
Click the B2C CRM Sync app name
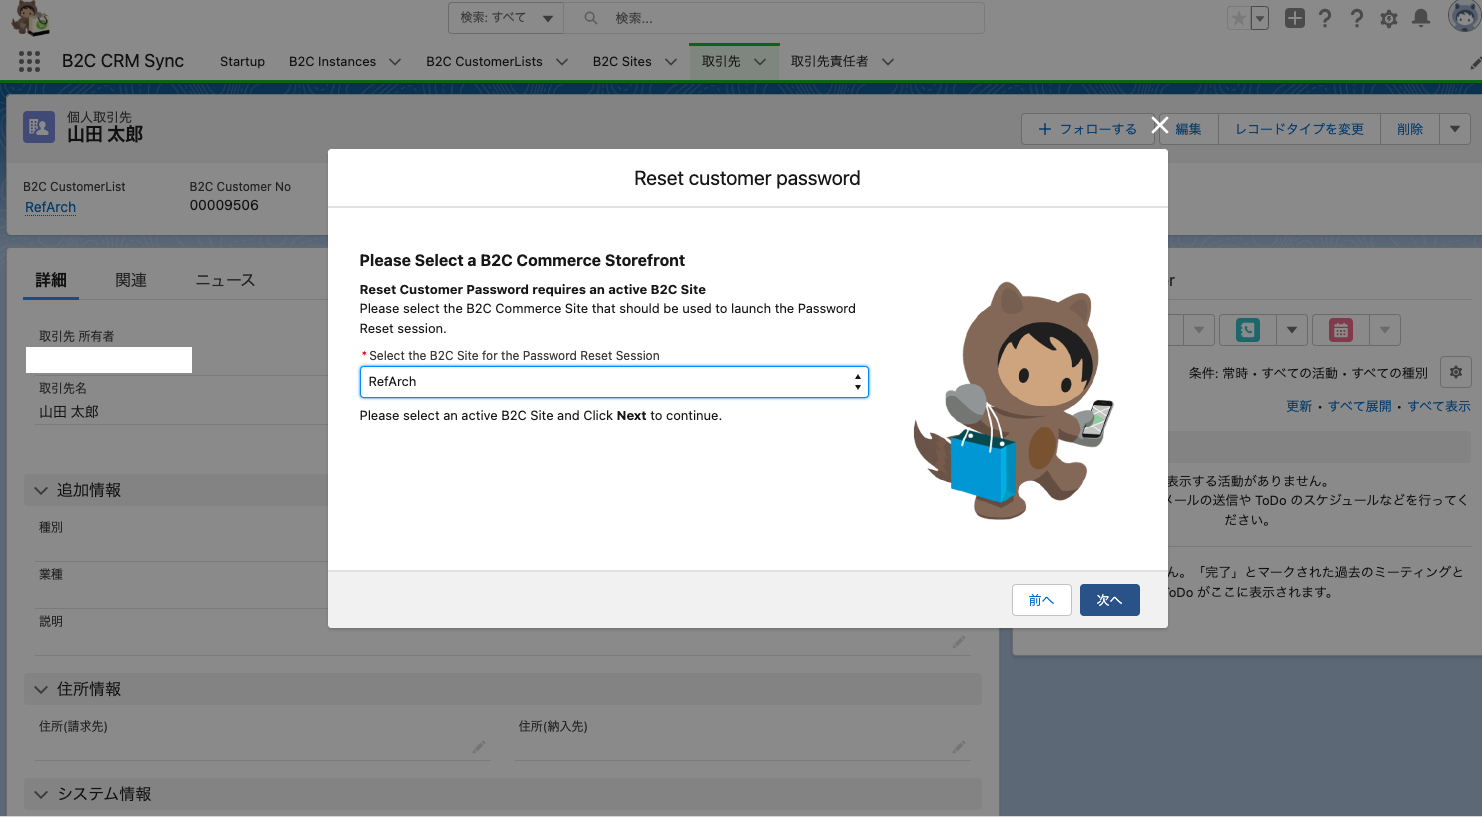(123, 61)
